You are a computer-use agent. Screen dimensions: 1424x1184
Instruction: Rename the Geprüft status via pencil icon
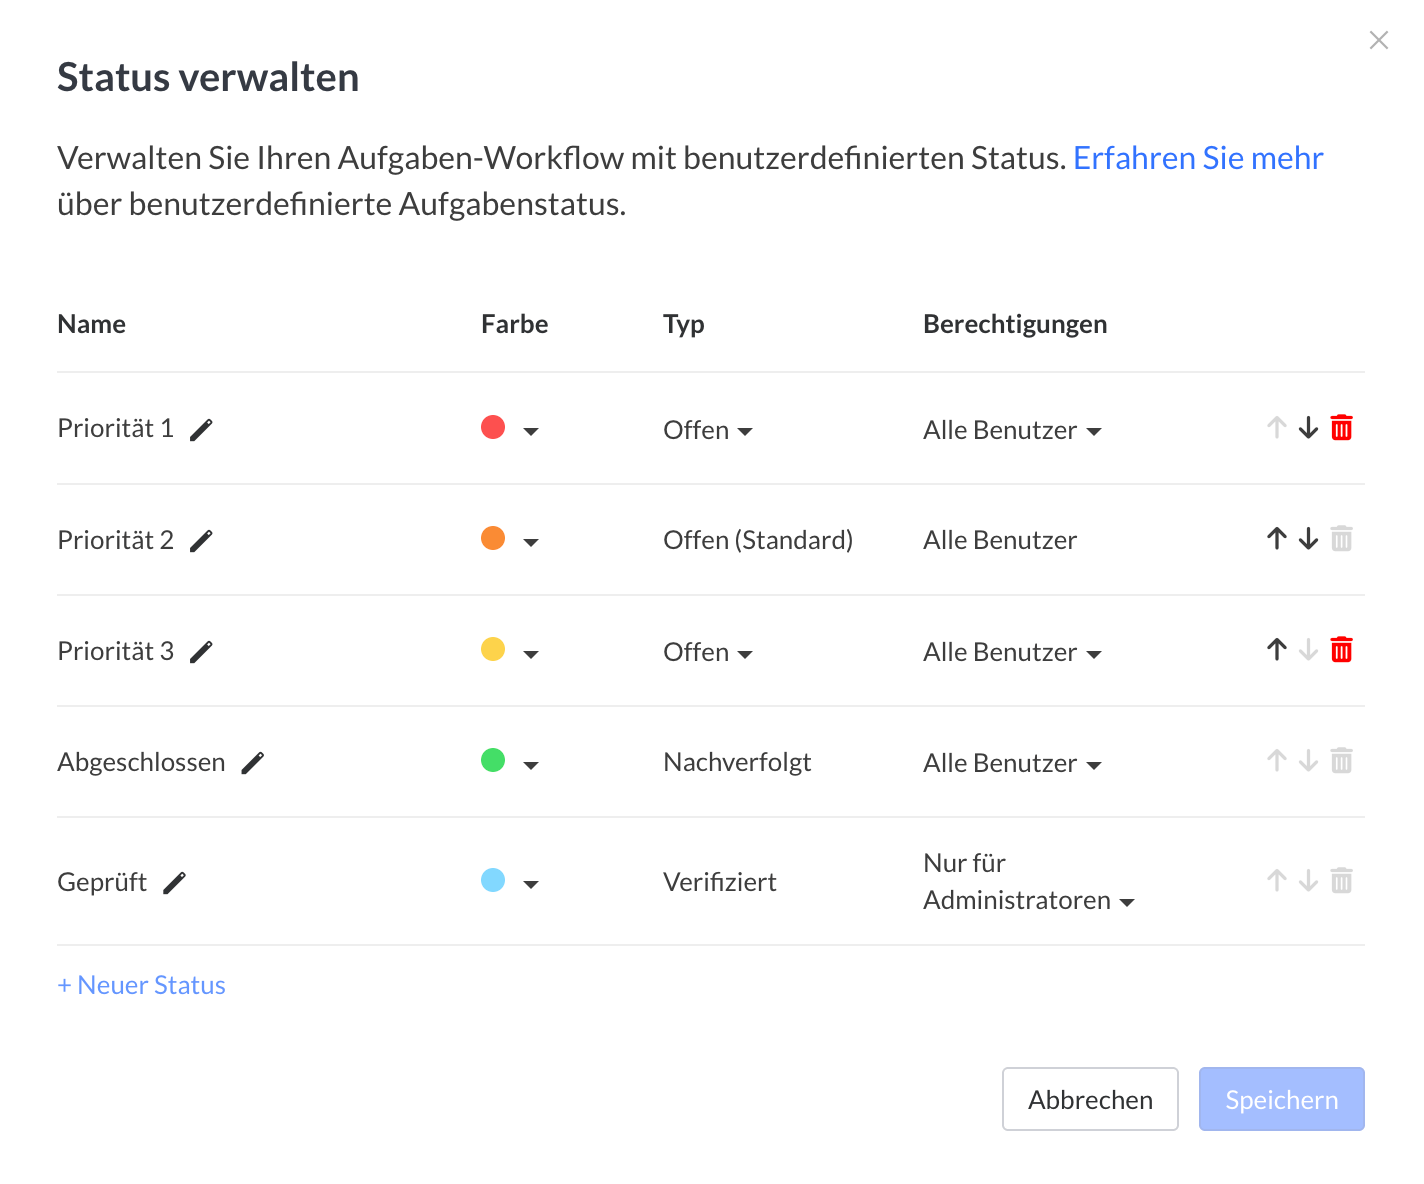[174, 883]
